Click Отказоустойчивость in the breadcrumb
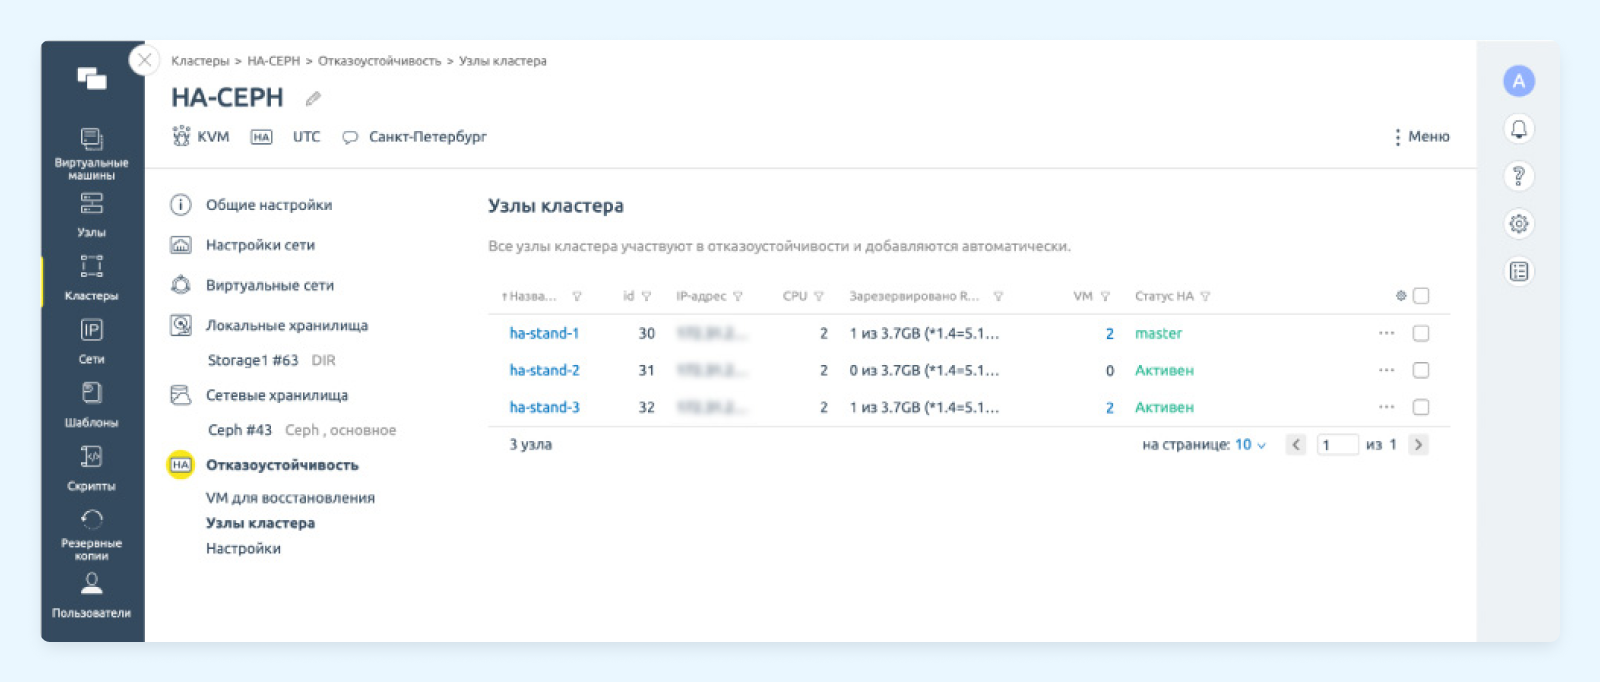The image size is (1600, 682). click(379, 61)
